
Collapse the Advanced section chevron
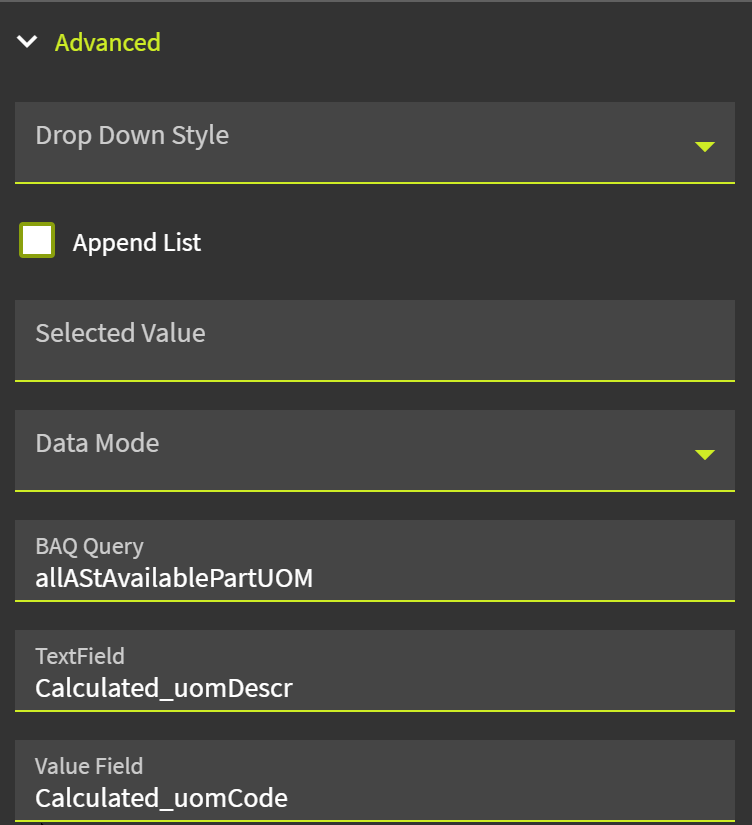point(27,42)
